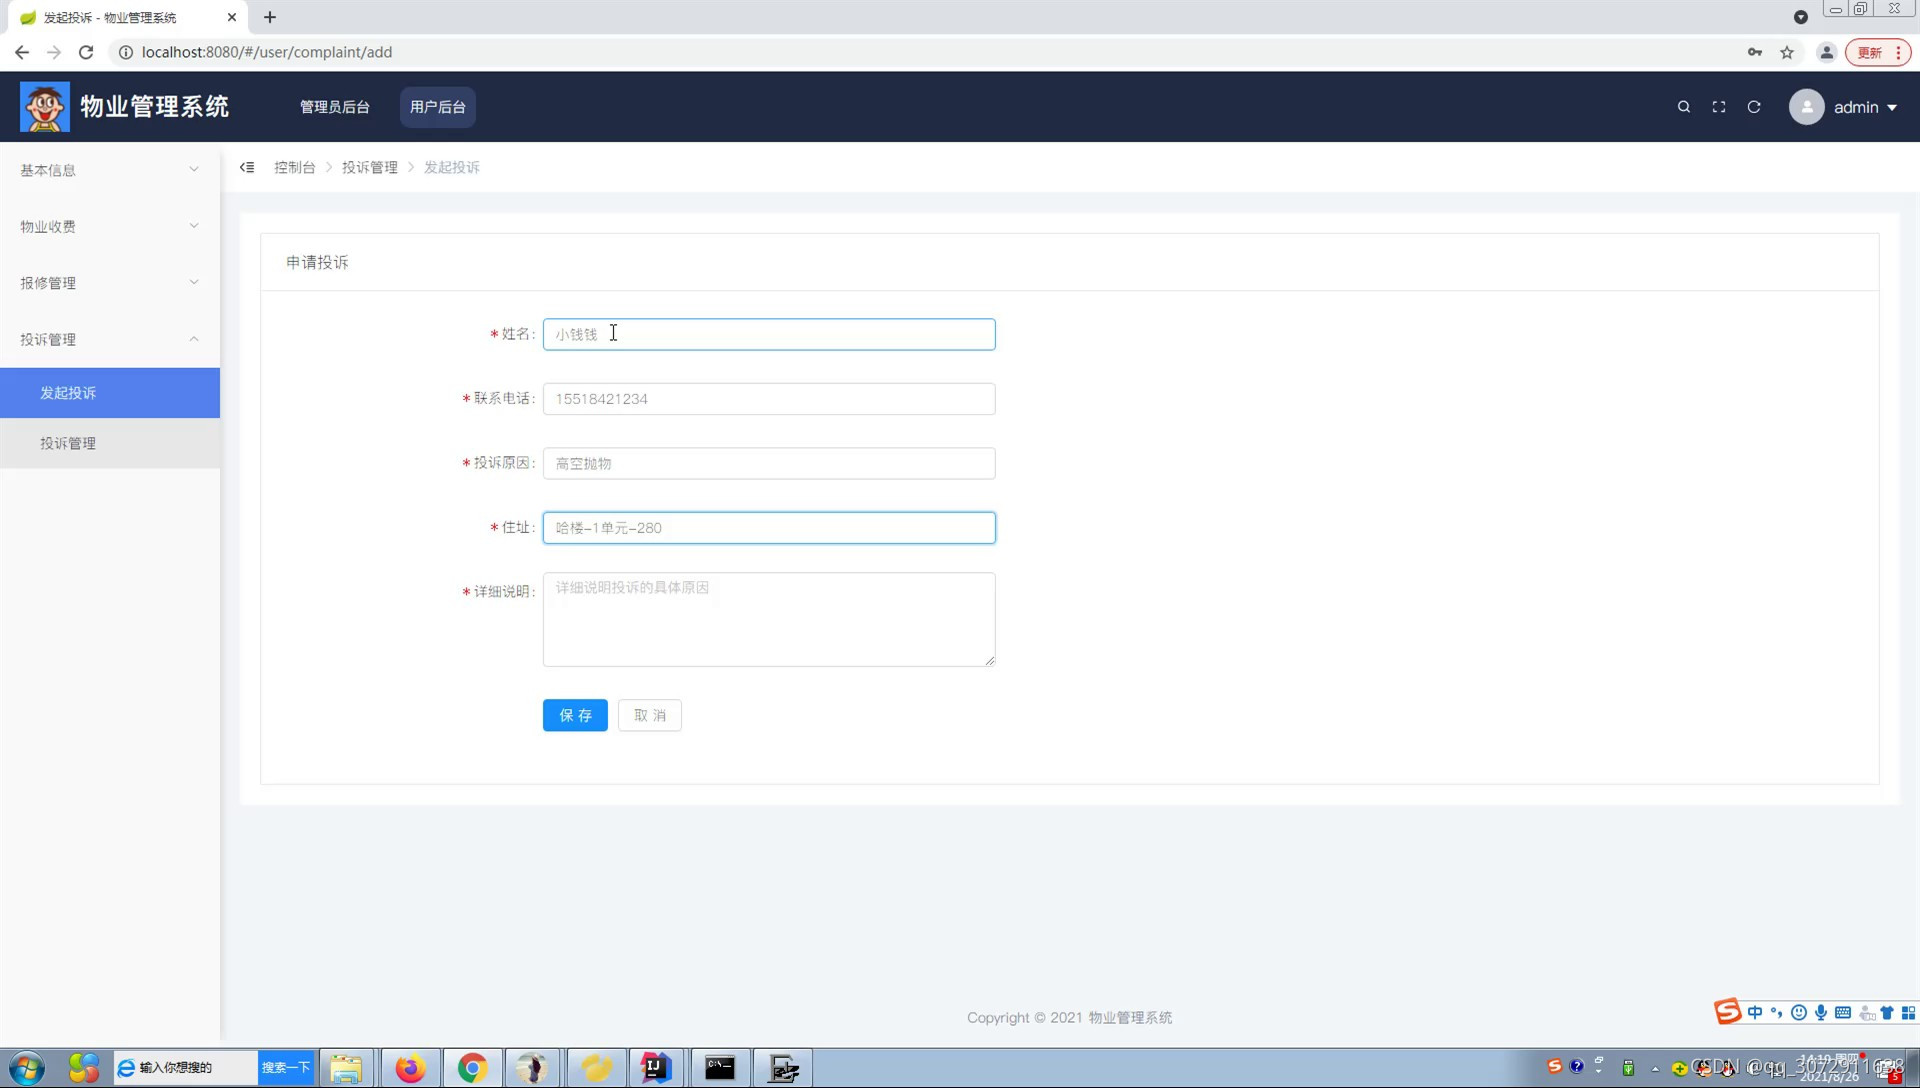Click the 搜索一下 taskbar search button
This screenshot has width=1920, height=1088.
pyautogui.click(x=286, y=1067)
